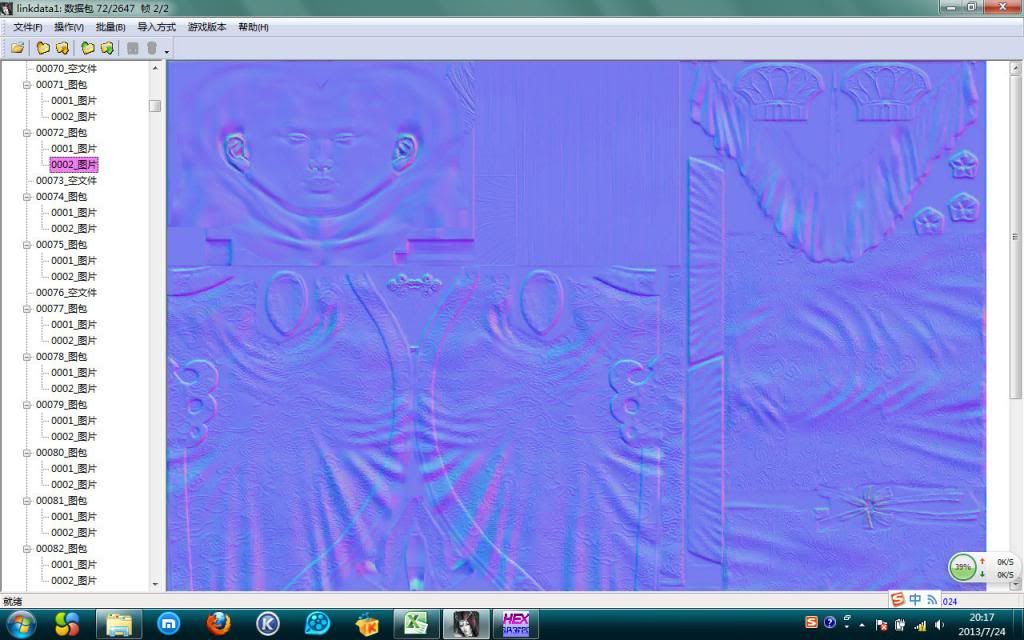Click the scroll-down arrow of tree panel
Screen dimensions: 1024x640
(x=155, y=584)
